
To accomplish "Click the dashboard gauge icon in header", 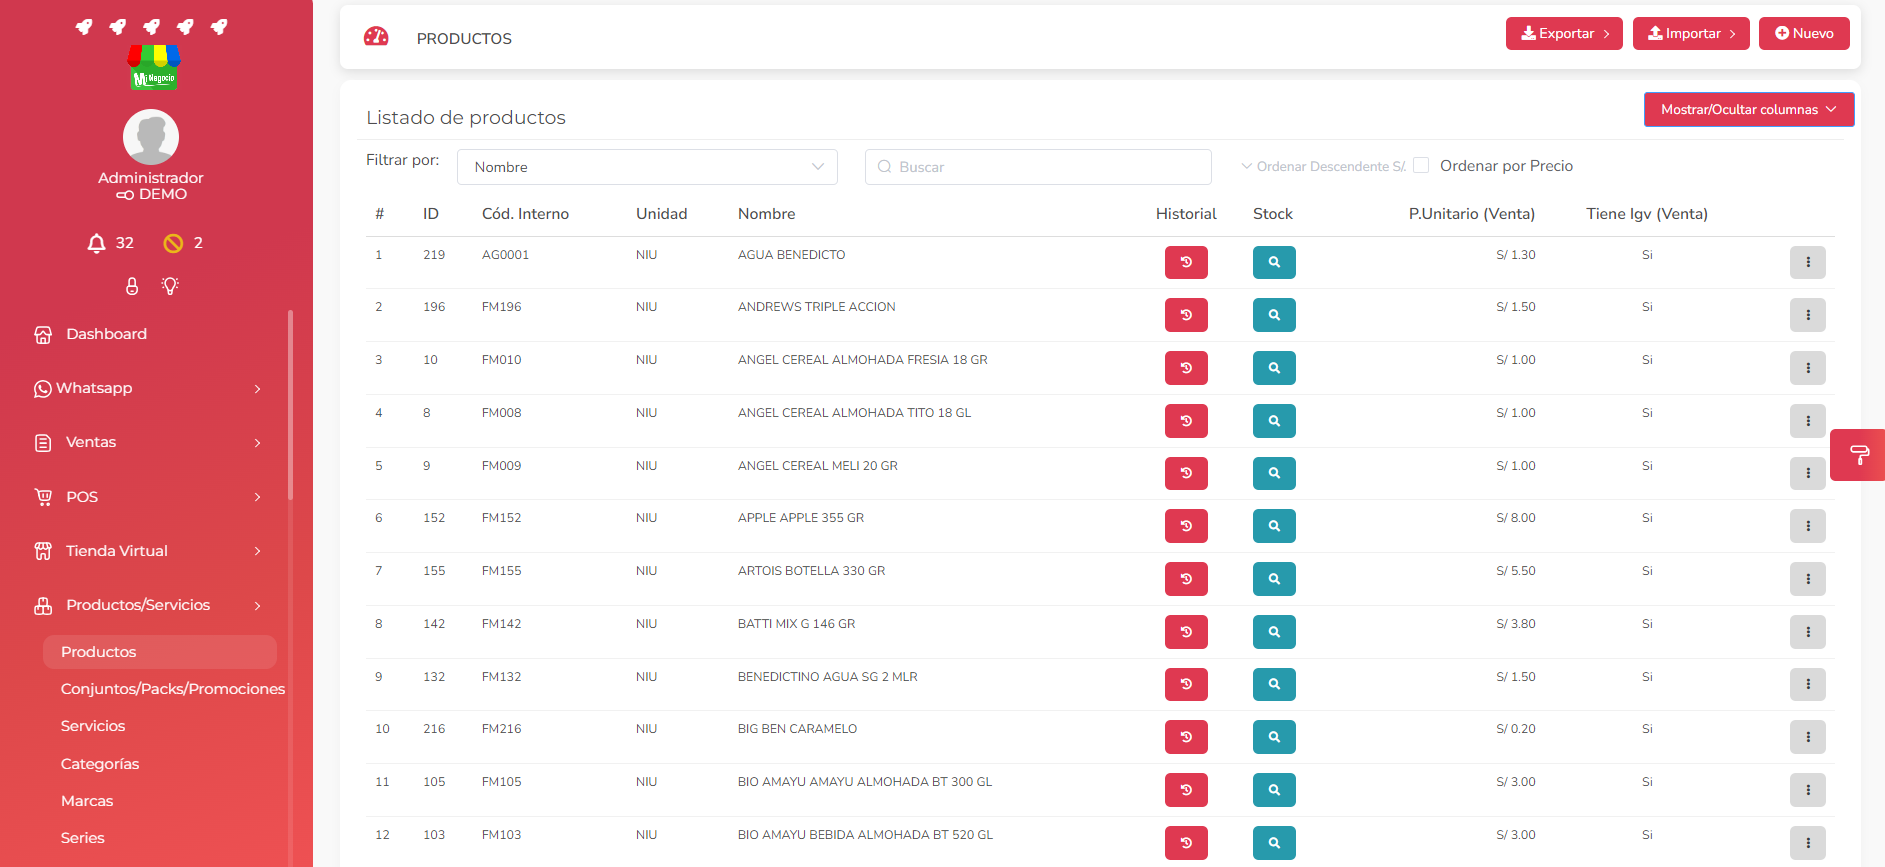I will 376,37.
